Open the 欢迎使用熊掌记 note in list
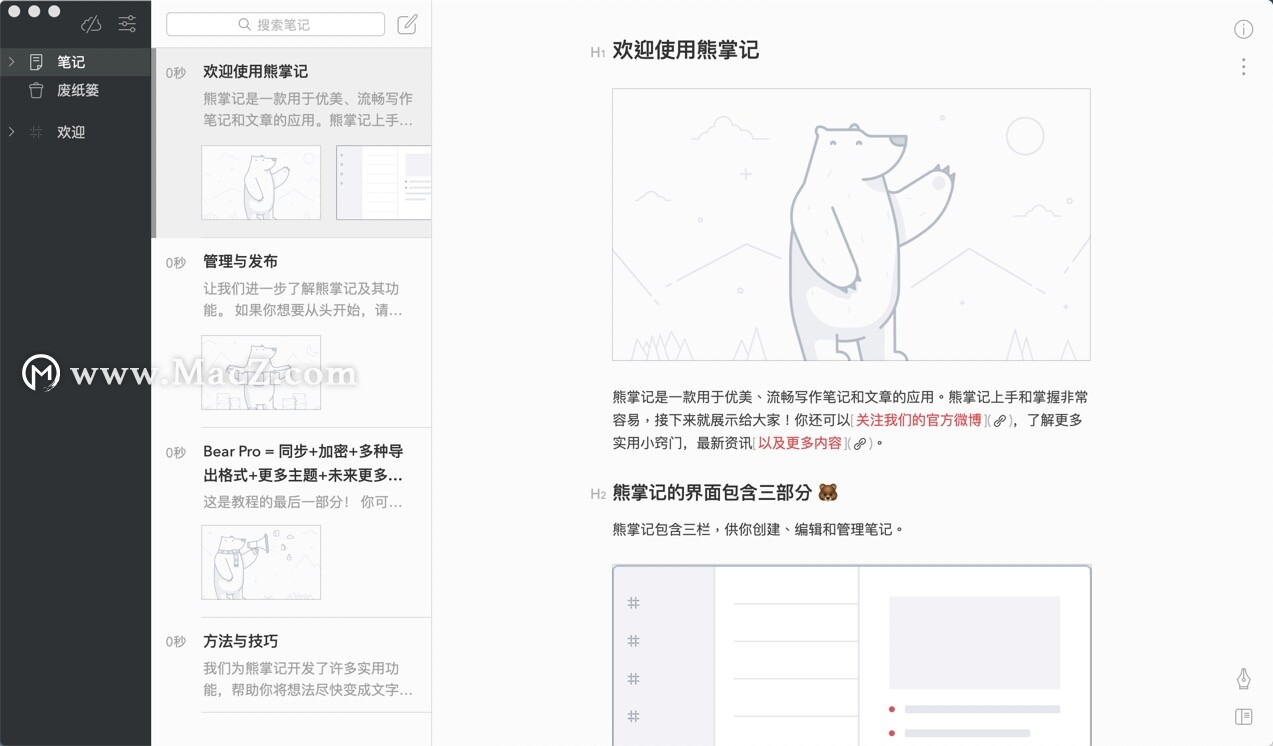1273x746 pixels. pos(292,143)
